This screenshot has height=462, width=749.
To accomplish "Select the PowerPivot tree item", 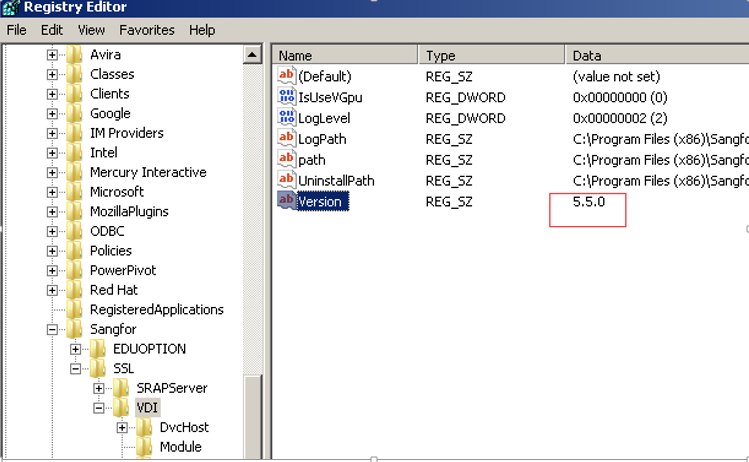I will [123, 270].
